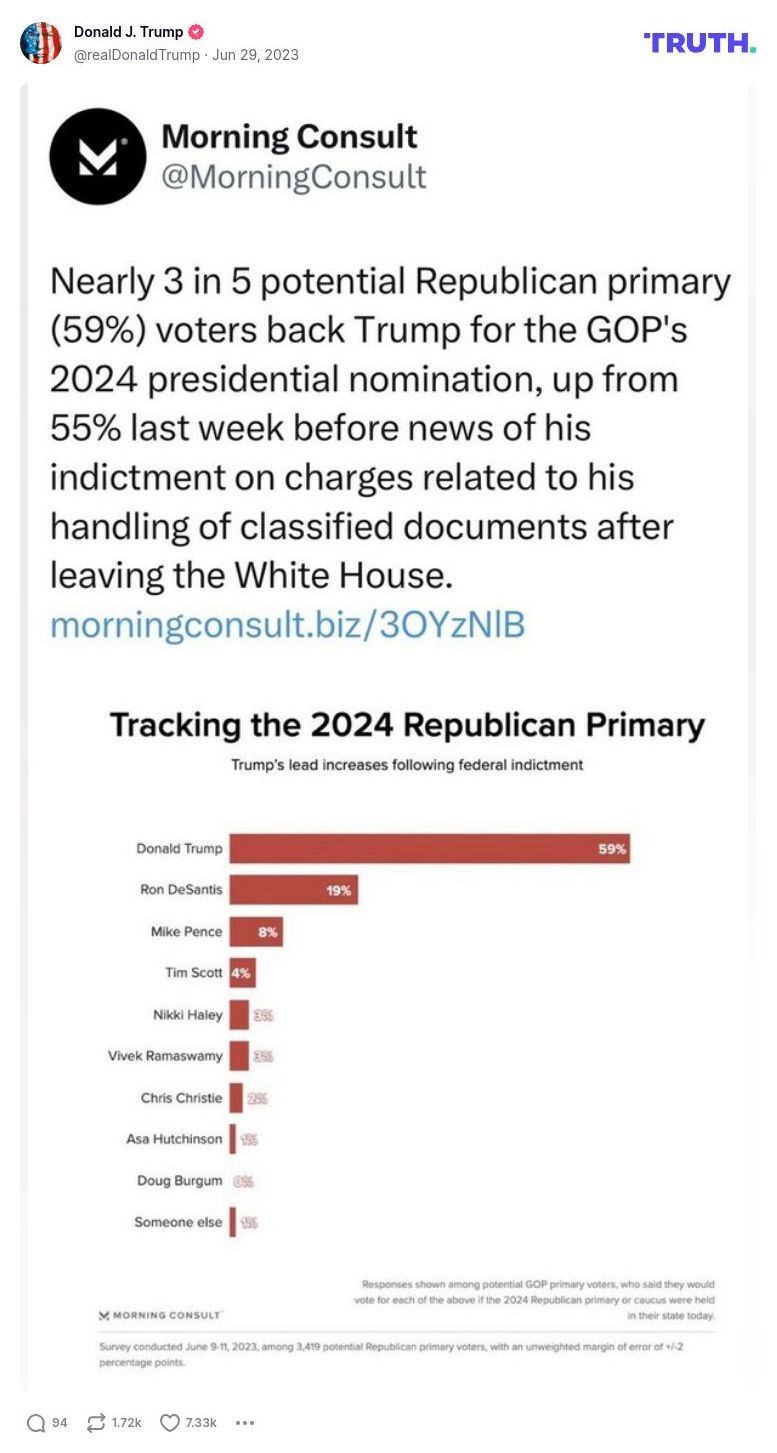Click the Jun 29, 2023 timestamp
The height and width of the screenshot is (1453, 777).
click(255, 55)
